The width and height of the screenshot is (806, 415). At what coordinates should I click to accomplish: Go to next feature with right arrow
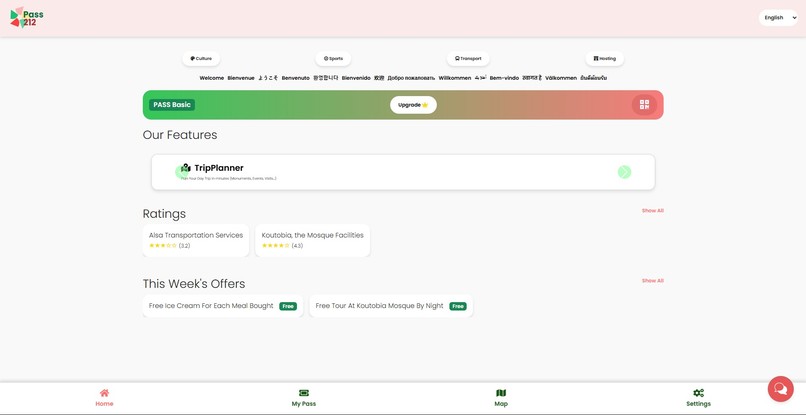[x=624, y=172]
